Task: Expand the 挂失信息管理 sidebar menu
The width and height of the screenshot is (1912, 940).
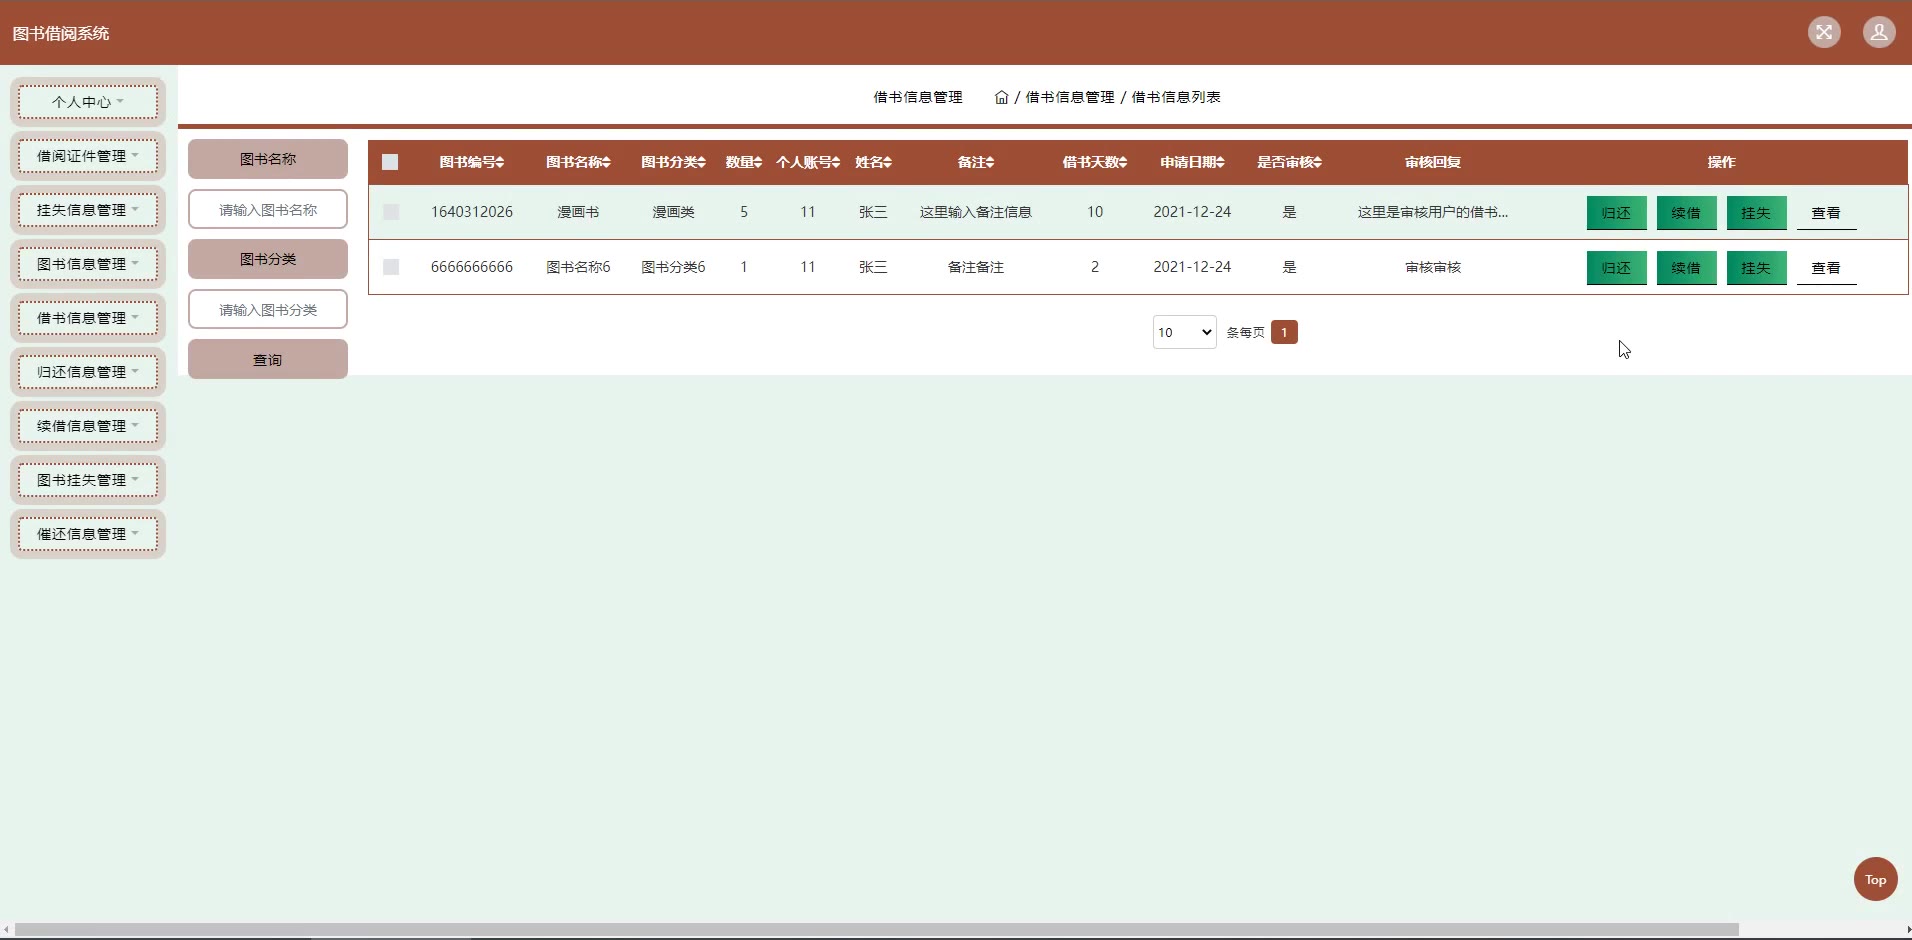Action: click(88, 210)
